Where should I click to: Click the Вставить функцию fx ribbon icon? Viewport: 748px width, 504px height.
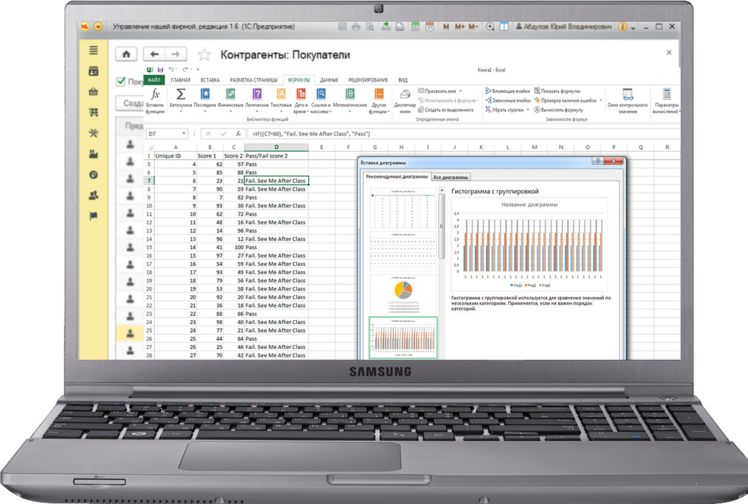155,94
